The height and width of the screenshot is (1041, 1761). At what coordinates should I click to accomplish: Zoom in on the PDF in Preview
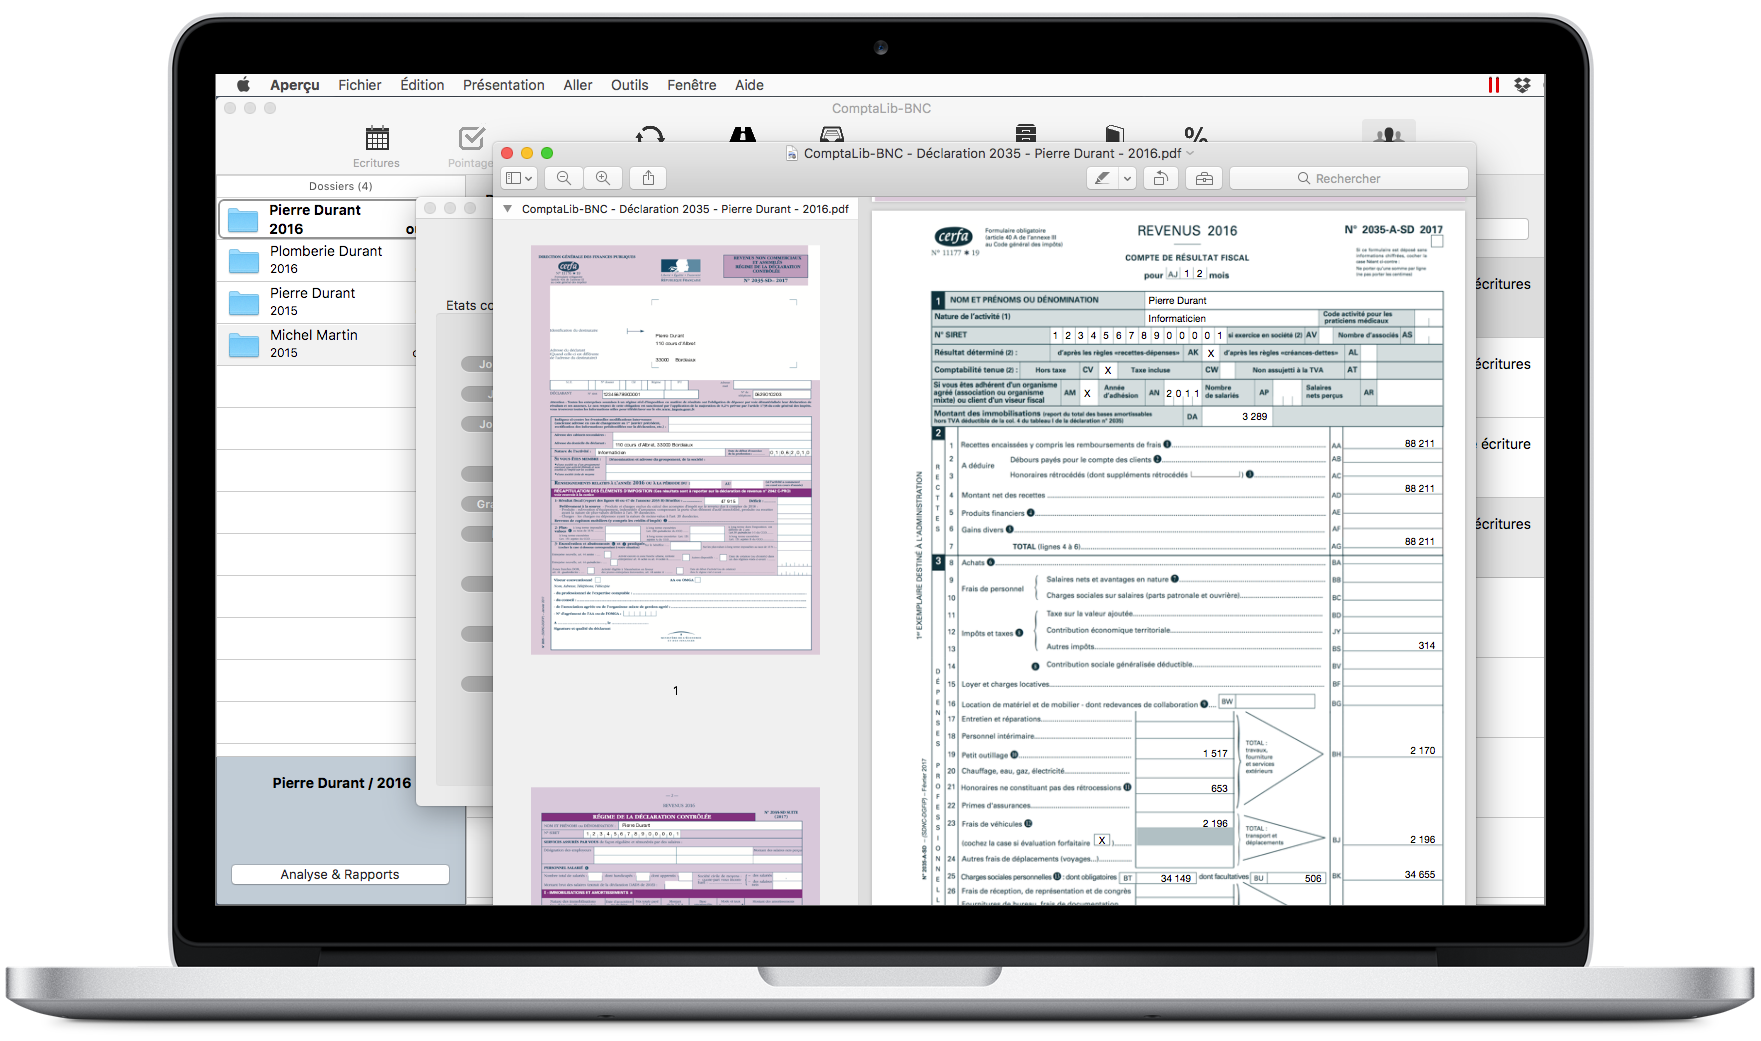point(603,178)
